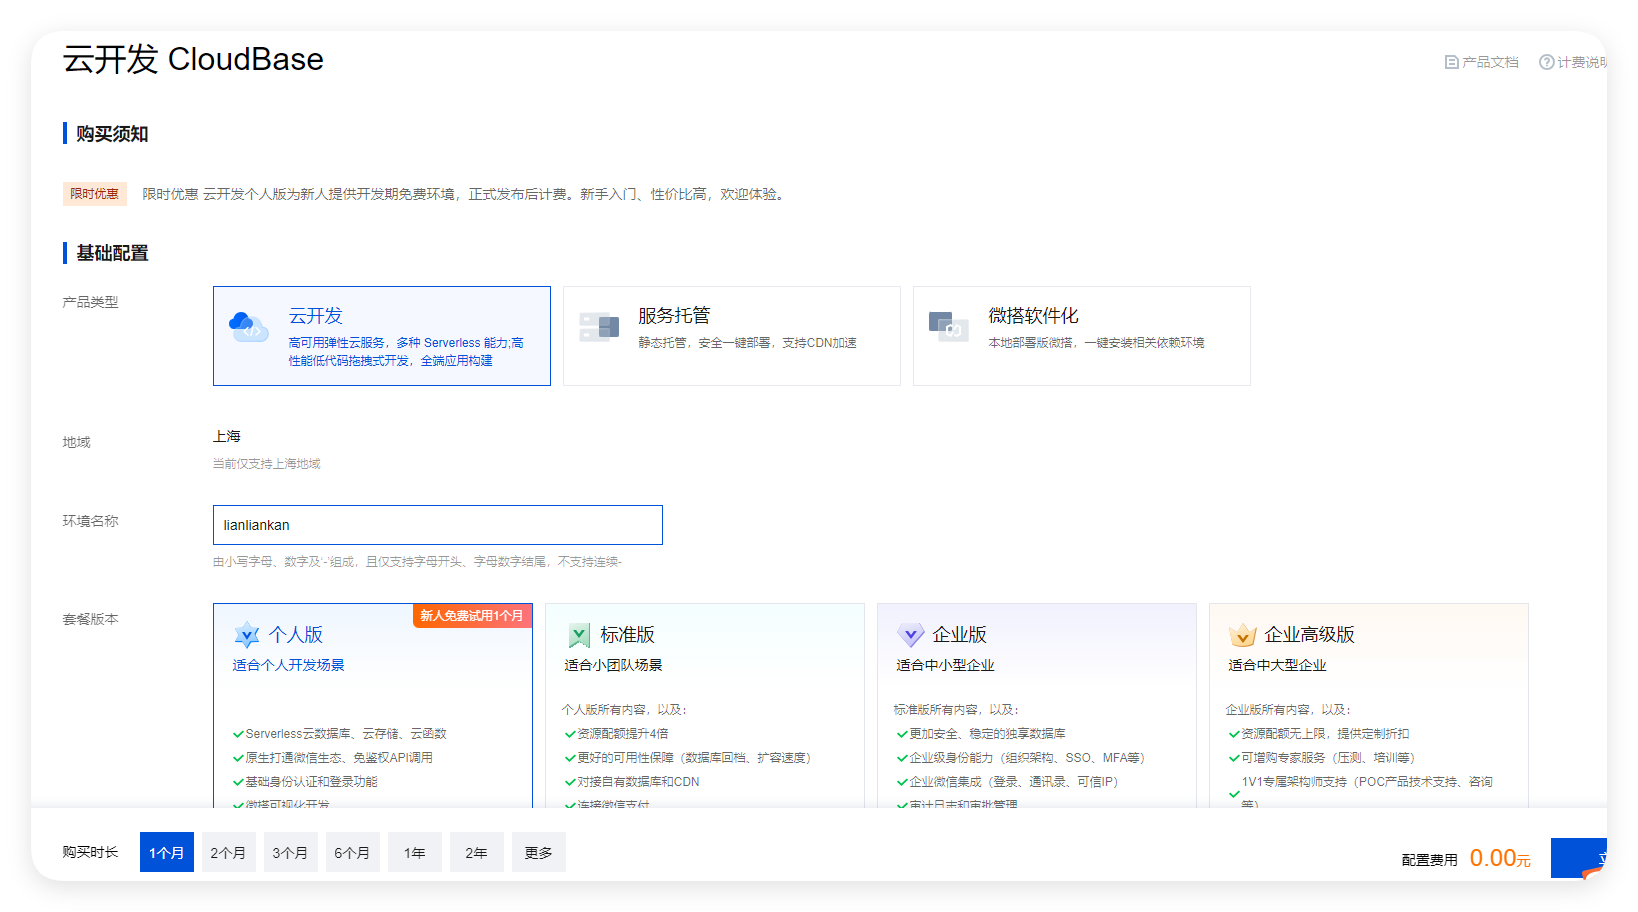The width and height of the screenshot is (1638, 912).
Task: Set purchase duration to 2年
Action: click(x=477, y=852)
